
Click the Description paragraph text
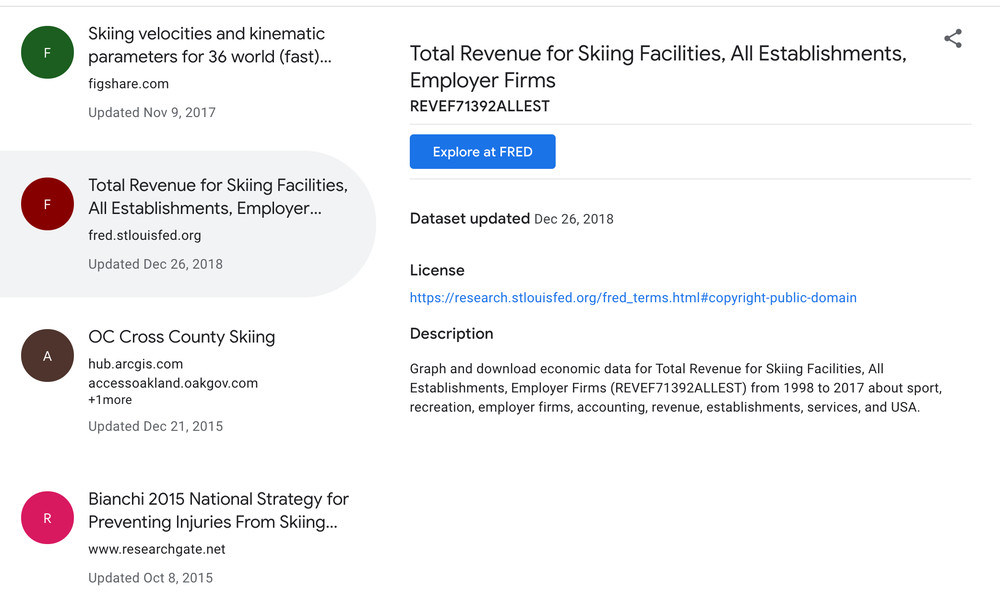coord(675,388)
